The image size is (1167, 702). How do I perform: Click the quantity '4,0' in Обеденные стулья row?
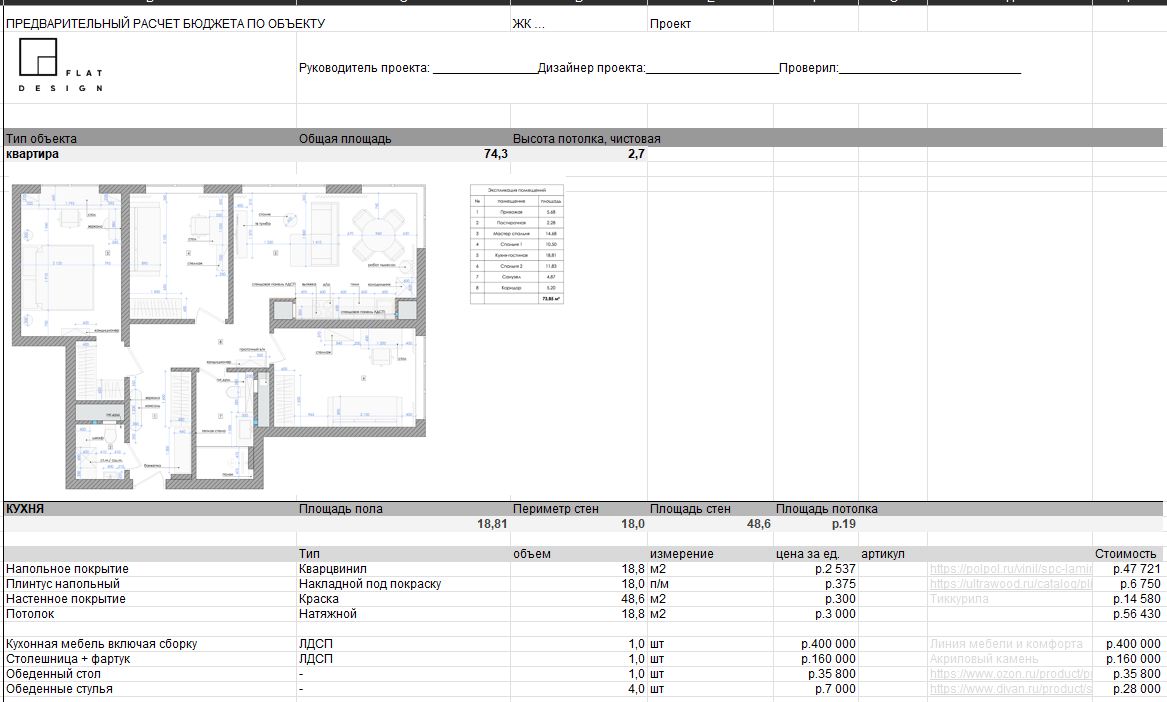click(x=636, y=689)
